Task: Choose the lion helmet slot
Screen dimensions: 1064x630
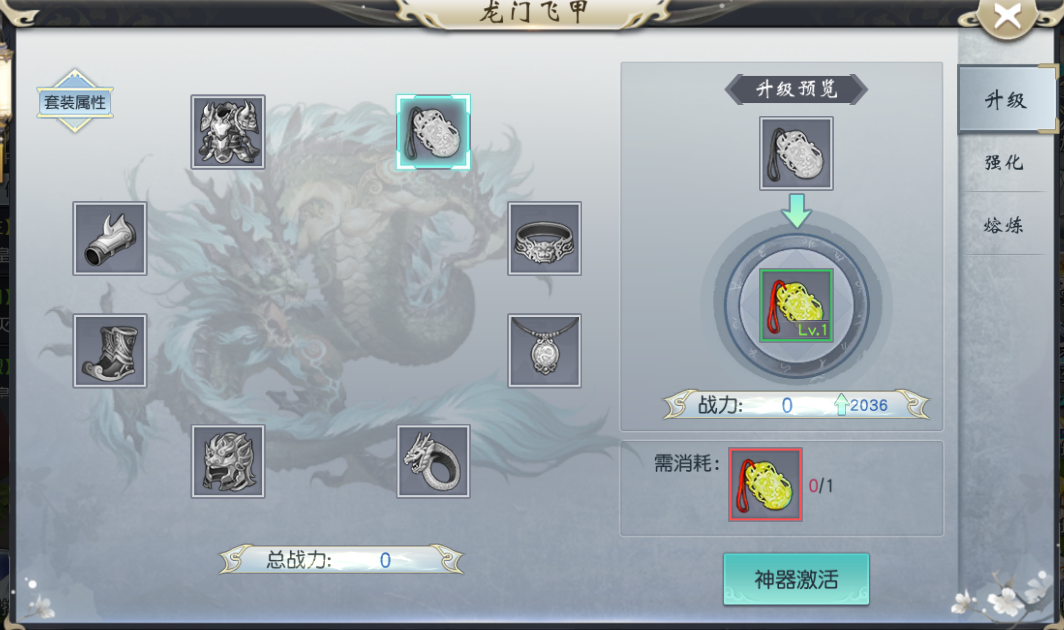Action: tap(228, 462)
